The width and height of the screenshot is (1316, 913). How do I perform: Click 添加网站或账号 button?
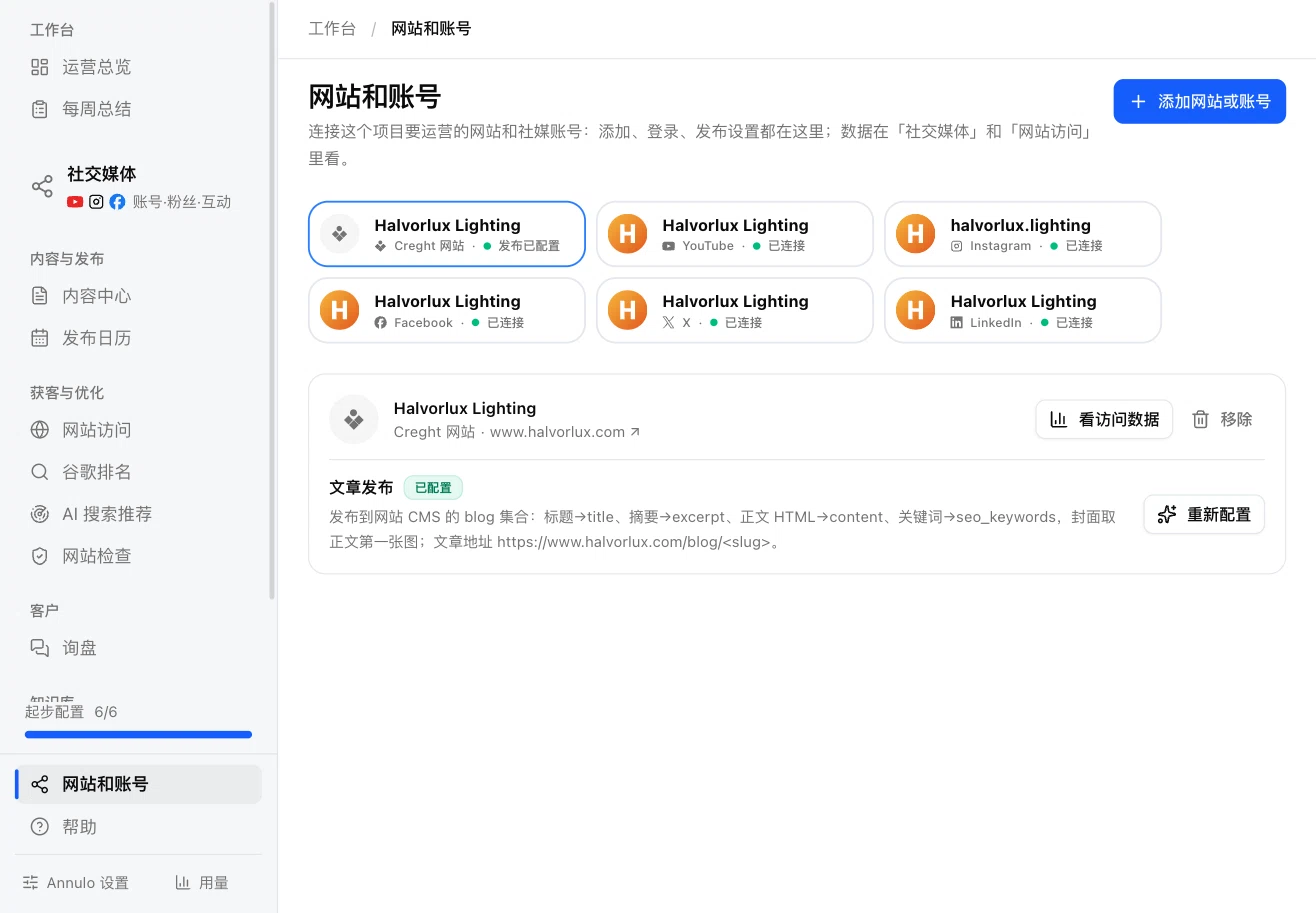[1199, 101]
